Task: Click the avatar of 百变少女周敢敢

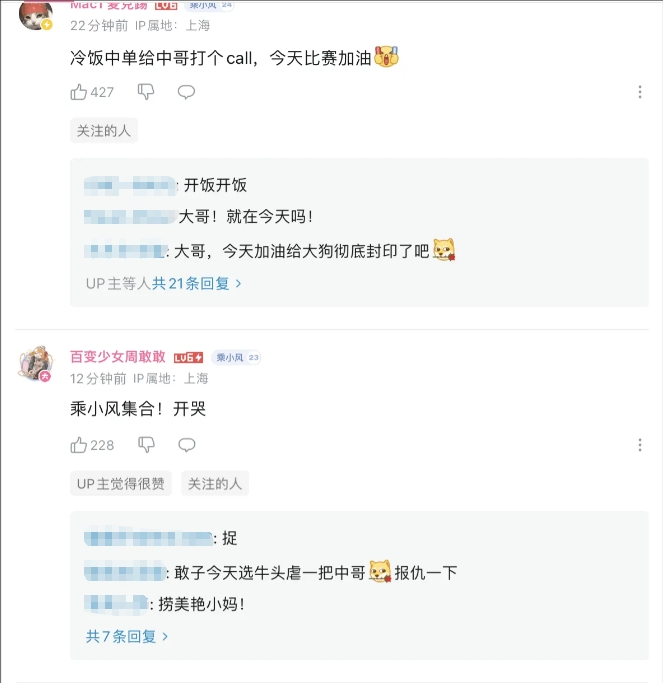Action: pyautogui.click(x=36, y=363)
